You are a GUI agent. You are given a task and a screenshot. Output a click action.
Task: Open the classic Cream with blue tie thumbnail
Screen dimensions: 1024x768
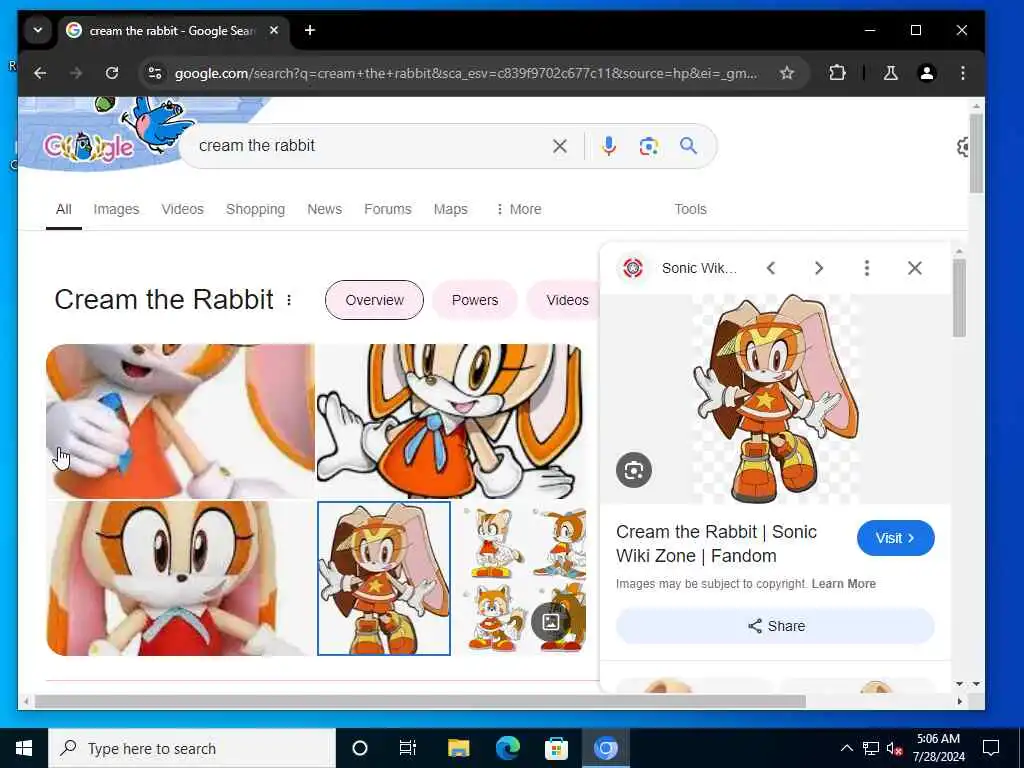pos(451,421)
